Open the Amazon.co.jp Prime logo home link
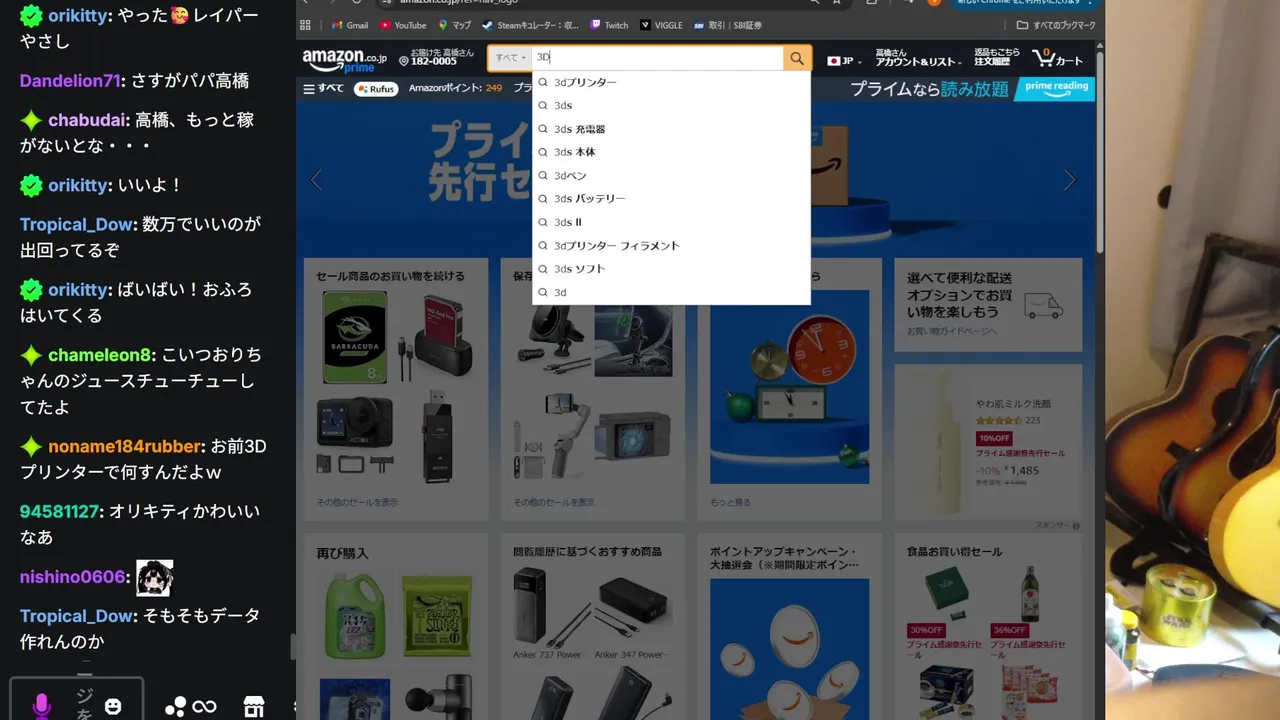Viewport: 1280px width, 720px height. pyautogui.click(x=345, y=60)
